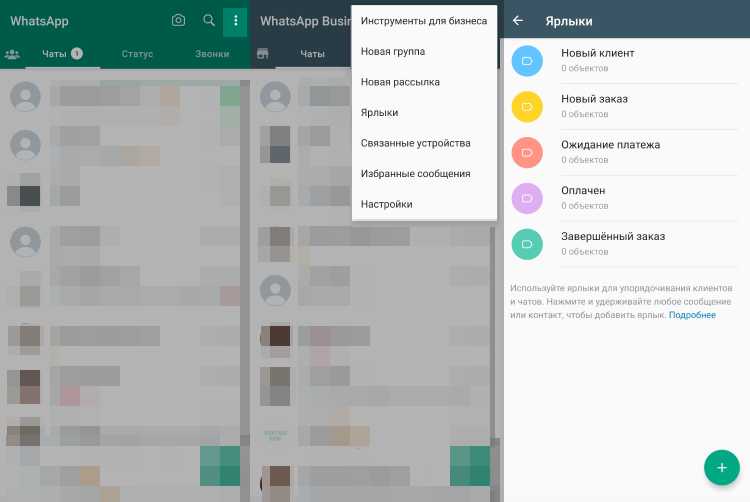
Task: Open the Новый заказ label
Action: pyautogui.click(x=627, y=107)
